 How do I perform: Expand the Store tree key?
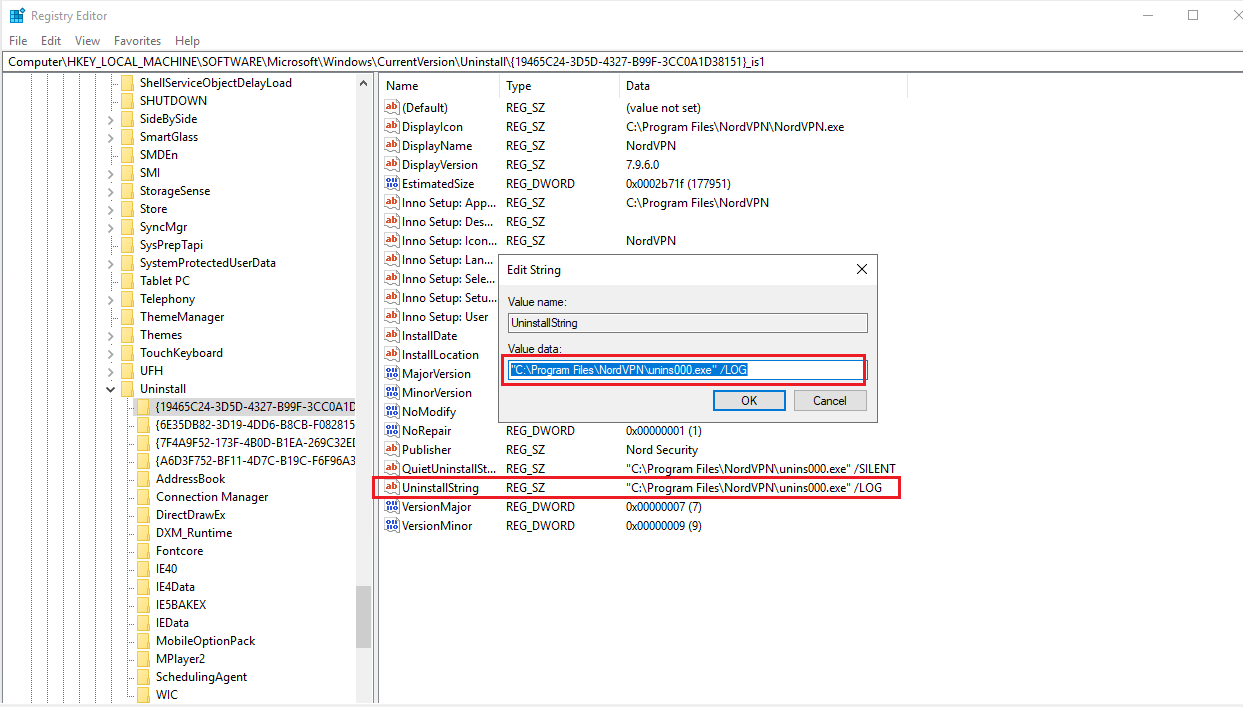tap(110, 209)
